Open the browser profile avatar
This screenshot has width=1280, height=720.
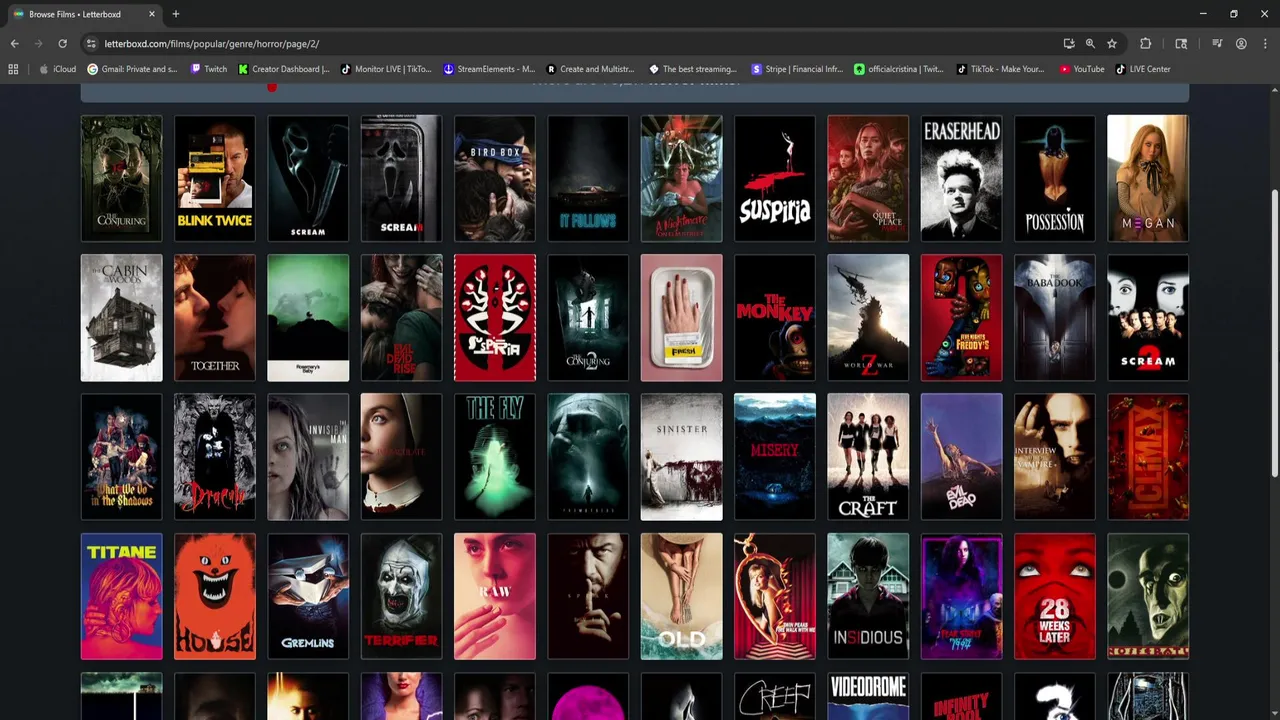pyautogui.click(x=1241, y=44)
